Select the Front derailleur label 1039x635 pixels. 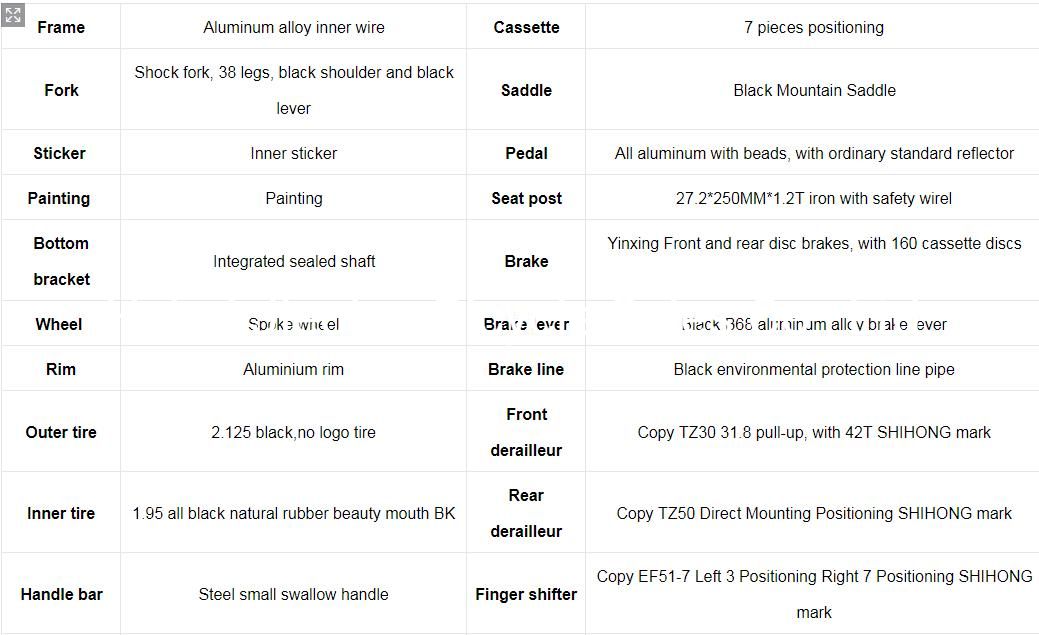click(526, 432)
